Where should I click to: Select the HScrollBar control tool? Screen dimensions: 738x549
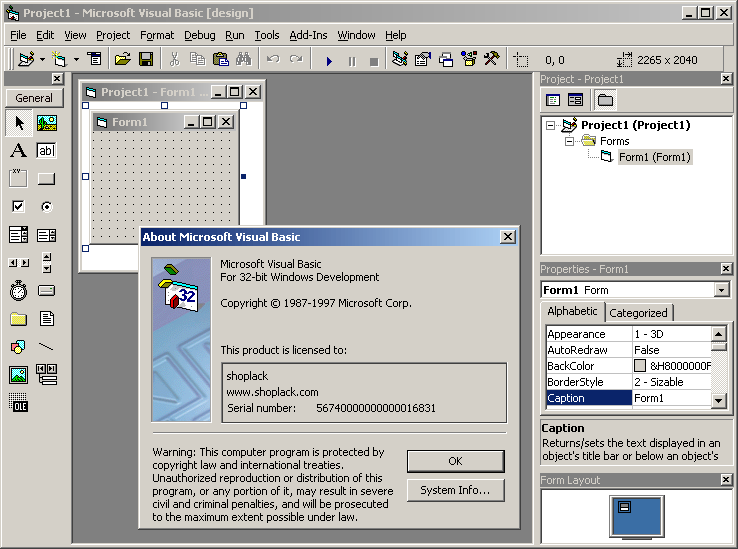pyautogui.click(x=19, y=263)
